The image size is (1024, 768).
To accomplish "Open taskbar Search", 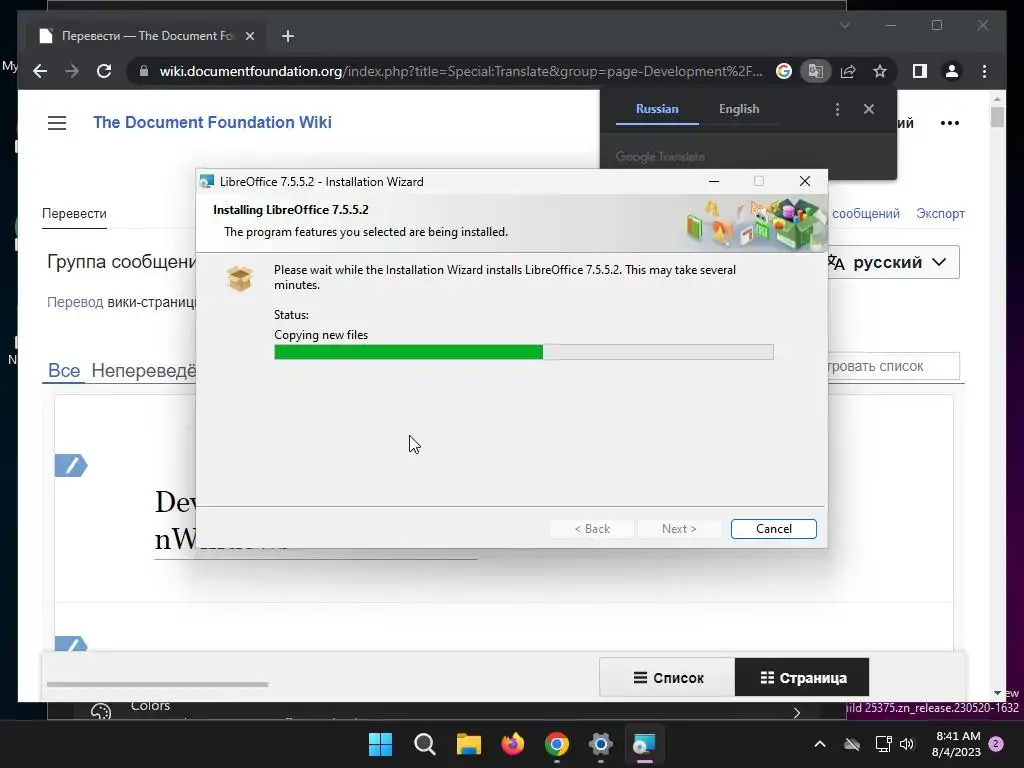I will pos(424,744).
